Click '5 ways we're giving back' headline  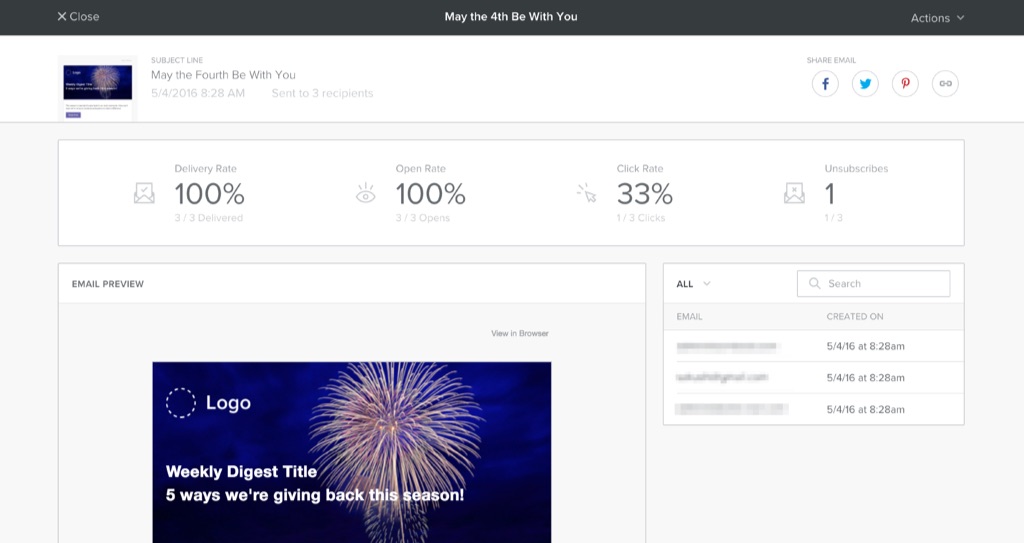(315, 495)
